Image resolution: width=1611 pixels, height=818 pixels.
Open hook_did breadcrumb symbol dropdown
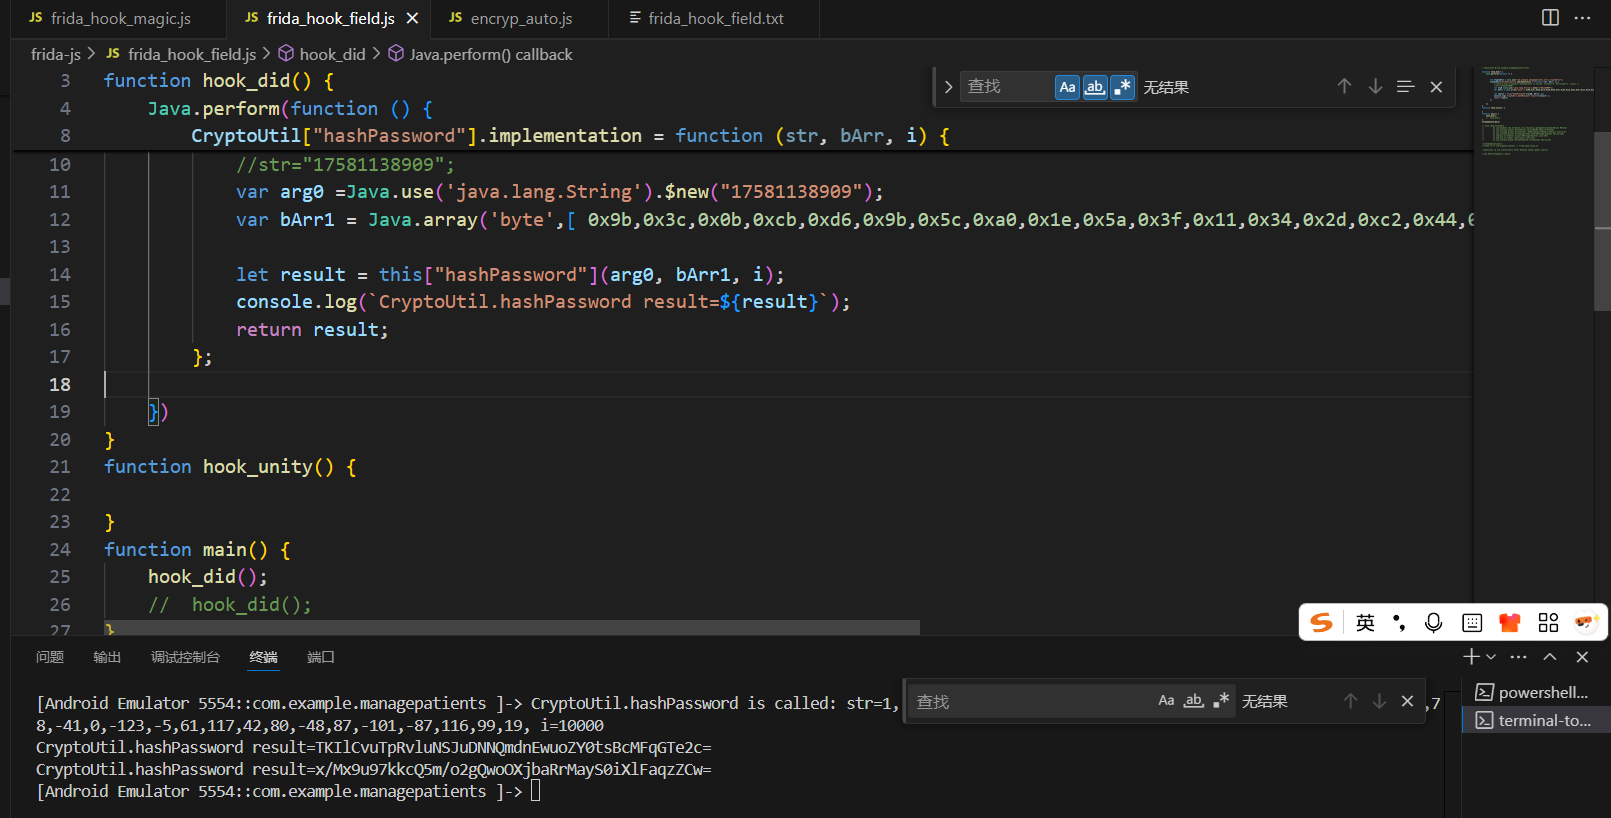tap(332, 54)
